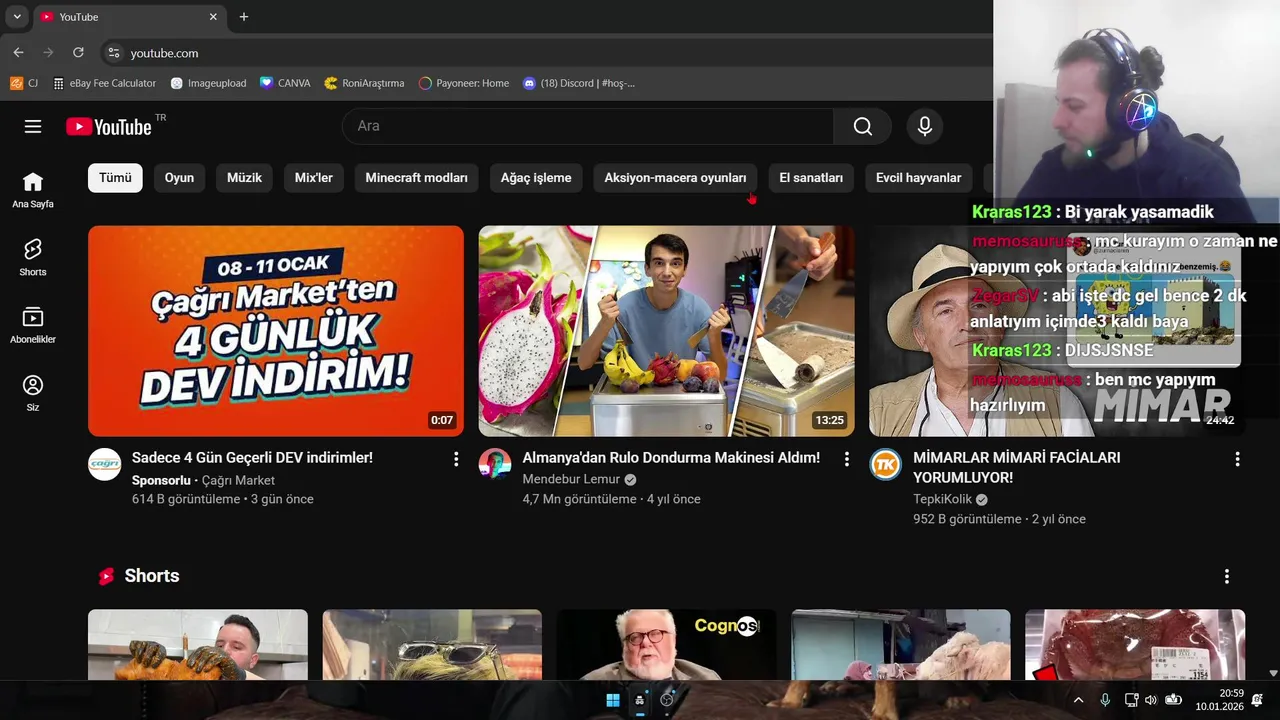This screenshot has height=720, width=1280.
Task: Select the Tümü filter chip
Action: coord(115,178)
